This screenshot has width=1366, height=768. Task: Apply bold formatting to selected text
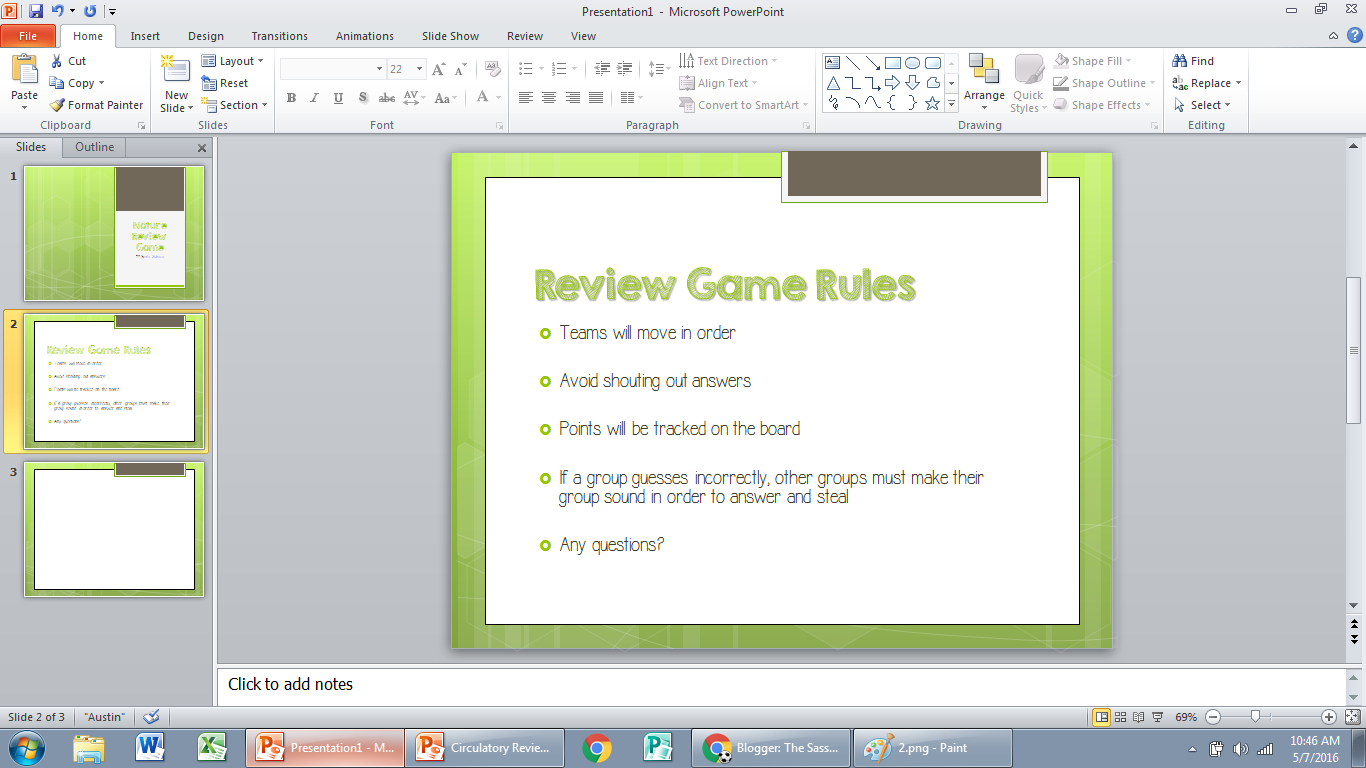click(291, 98)
